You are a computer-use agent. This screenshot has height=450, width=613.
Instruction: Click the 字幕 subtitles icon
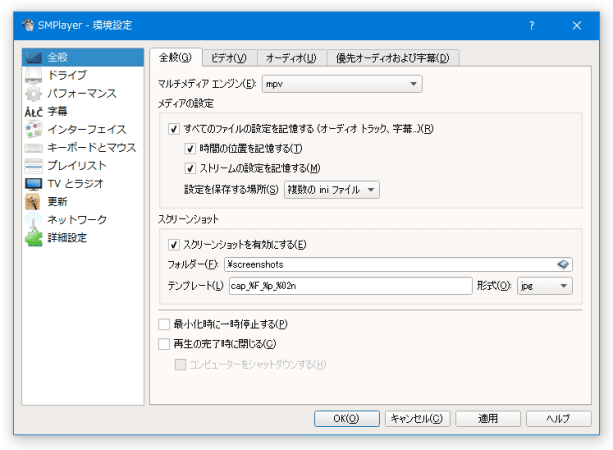(x=34, y=112)
